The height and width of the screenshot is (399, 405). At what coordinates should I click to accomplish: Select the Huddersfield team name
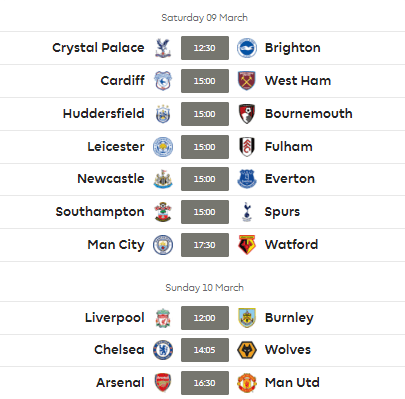(x=104, y=114)
